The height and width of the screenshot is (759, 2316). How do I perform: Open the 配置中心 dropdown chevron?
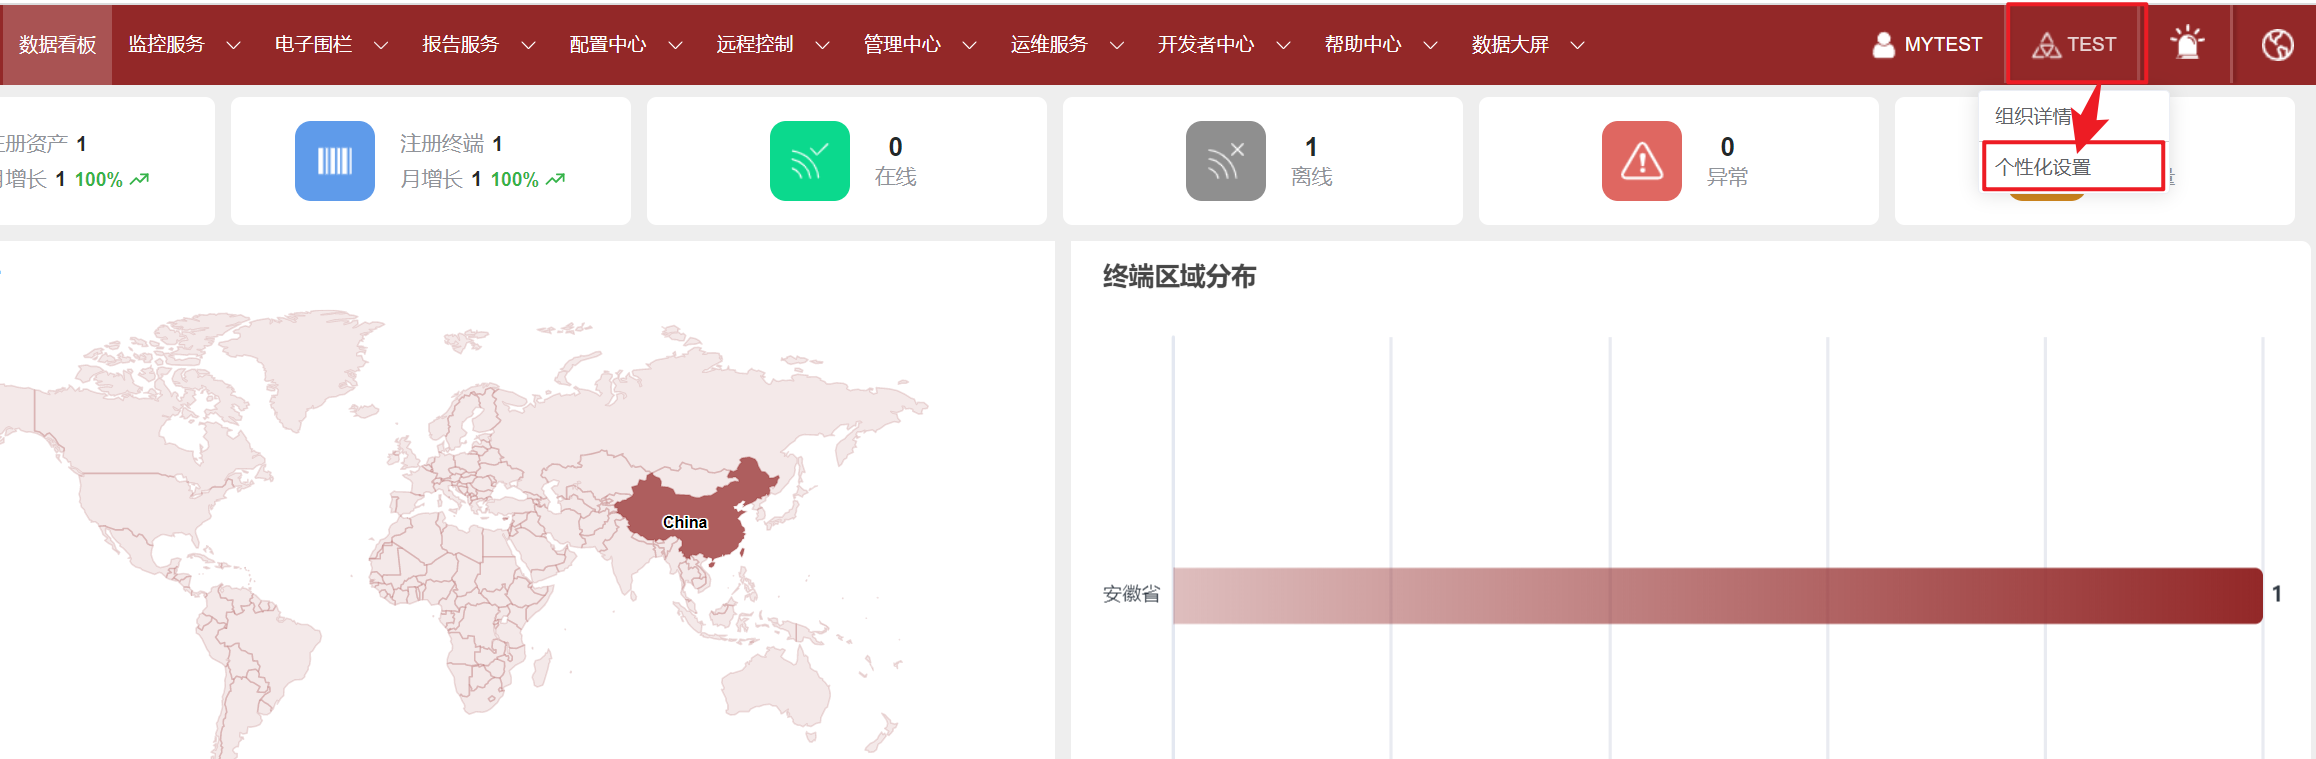(676, 45)
